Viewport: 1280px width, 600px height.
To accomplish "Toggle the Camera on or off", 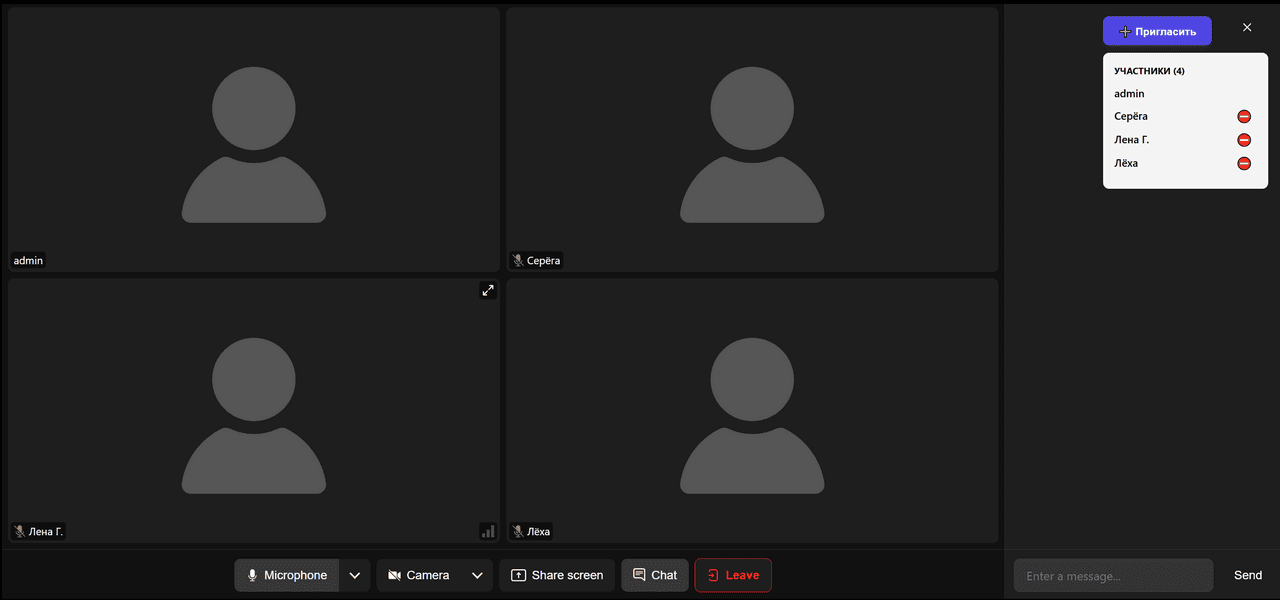I will point(418,575).
